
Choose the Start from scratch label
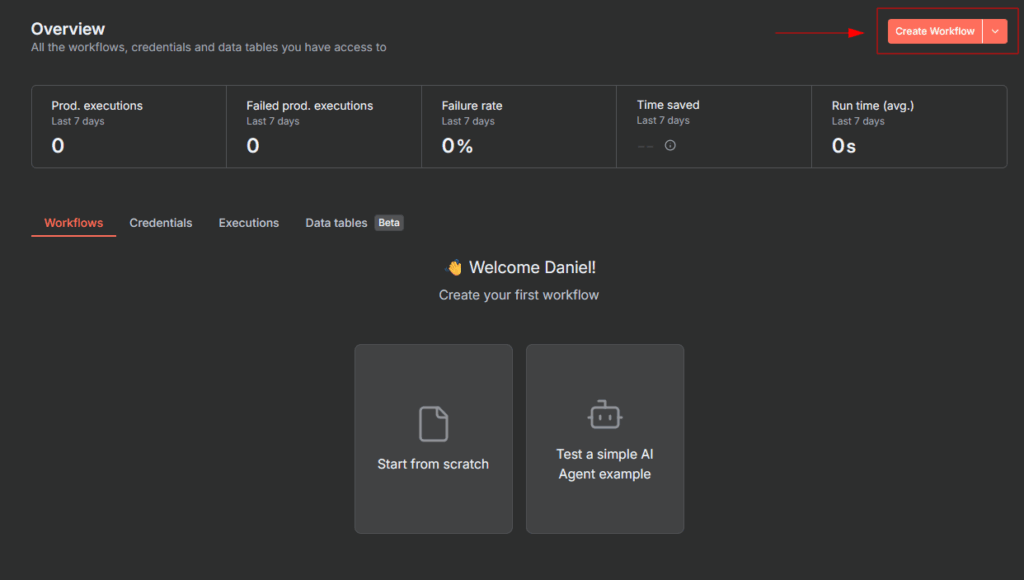(433, 464)
